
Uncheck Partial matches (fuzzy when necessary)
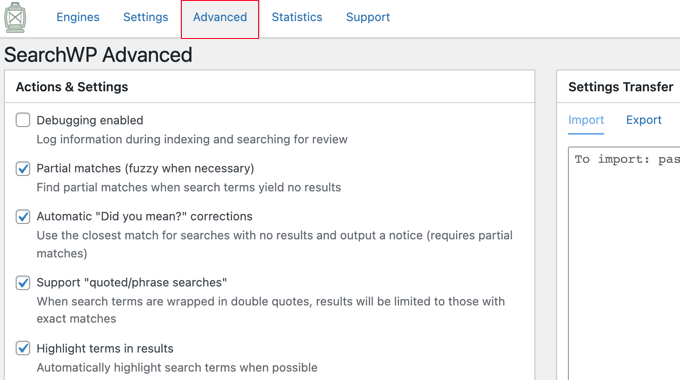(x=23, y=168)
